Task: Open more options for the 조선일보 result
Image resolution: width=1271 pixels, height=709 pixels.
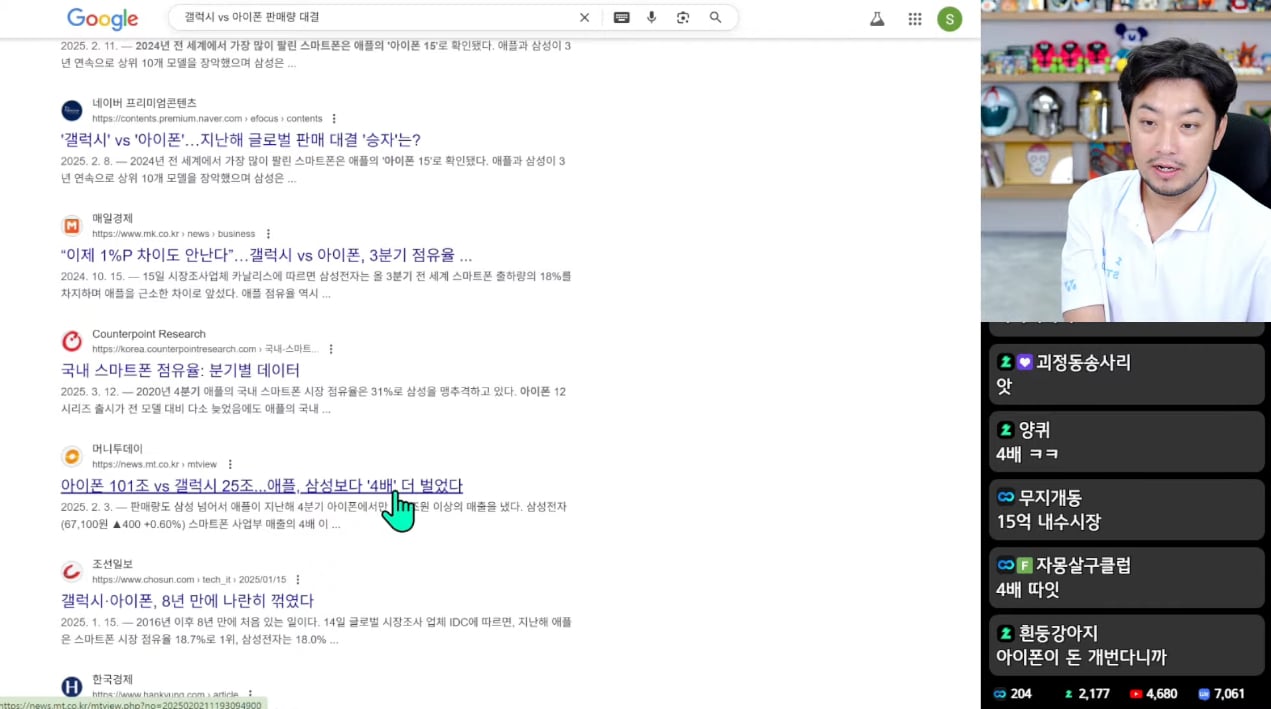Action: tap(298, 579)
